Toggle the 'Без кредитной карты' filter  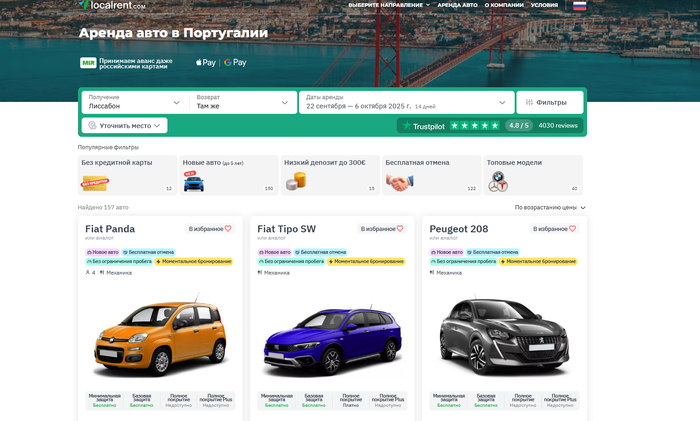pos(126,174)
